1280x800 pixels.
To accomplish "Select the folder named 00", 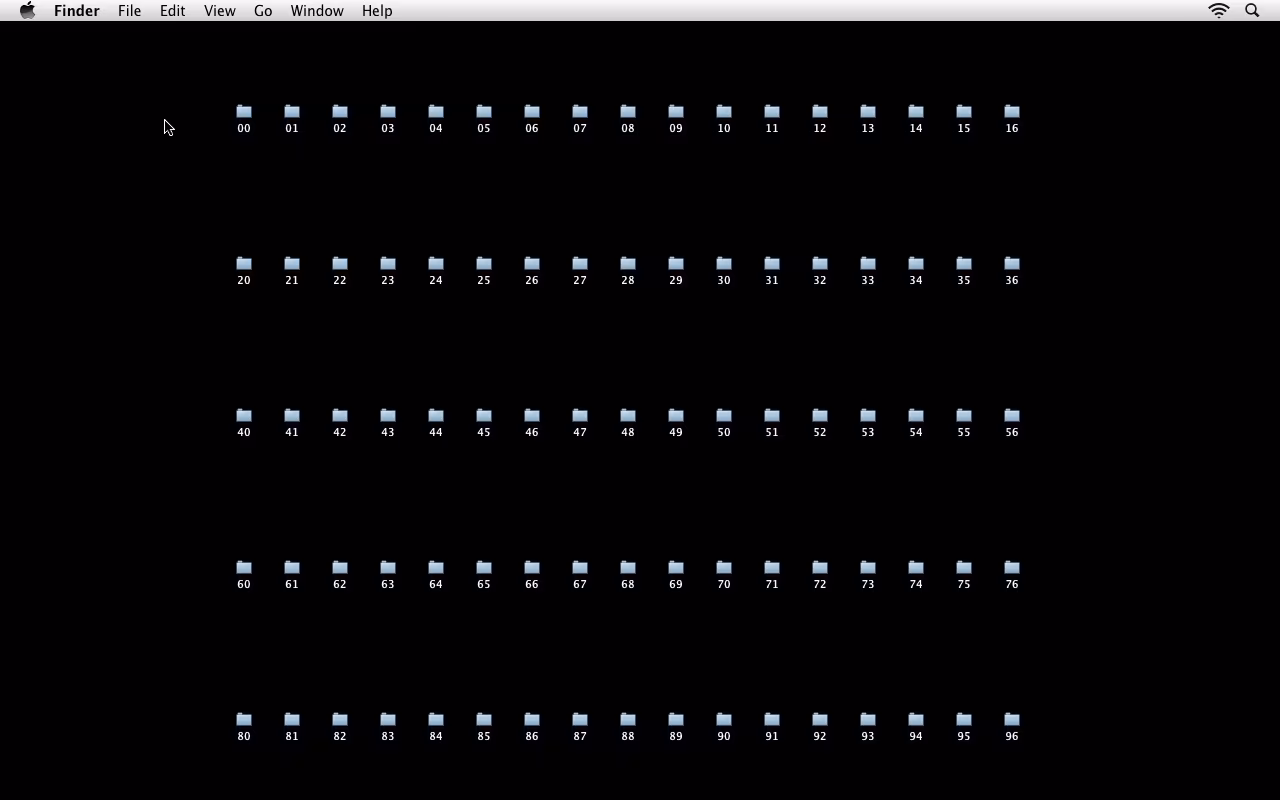I will click(x=244, y=112).
